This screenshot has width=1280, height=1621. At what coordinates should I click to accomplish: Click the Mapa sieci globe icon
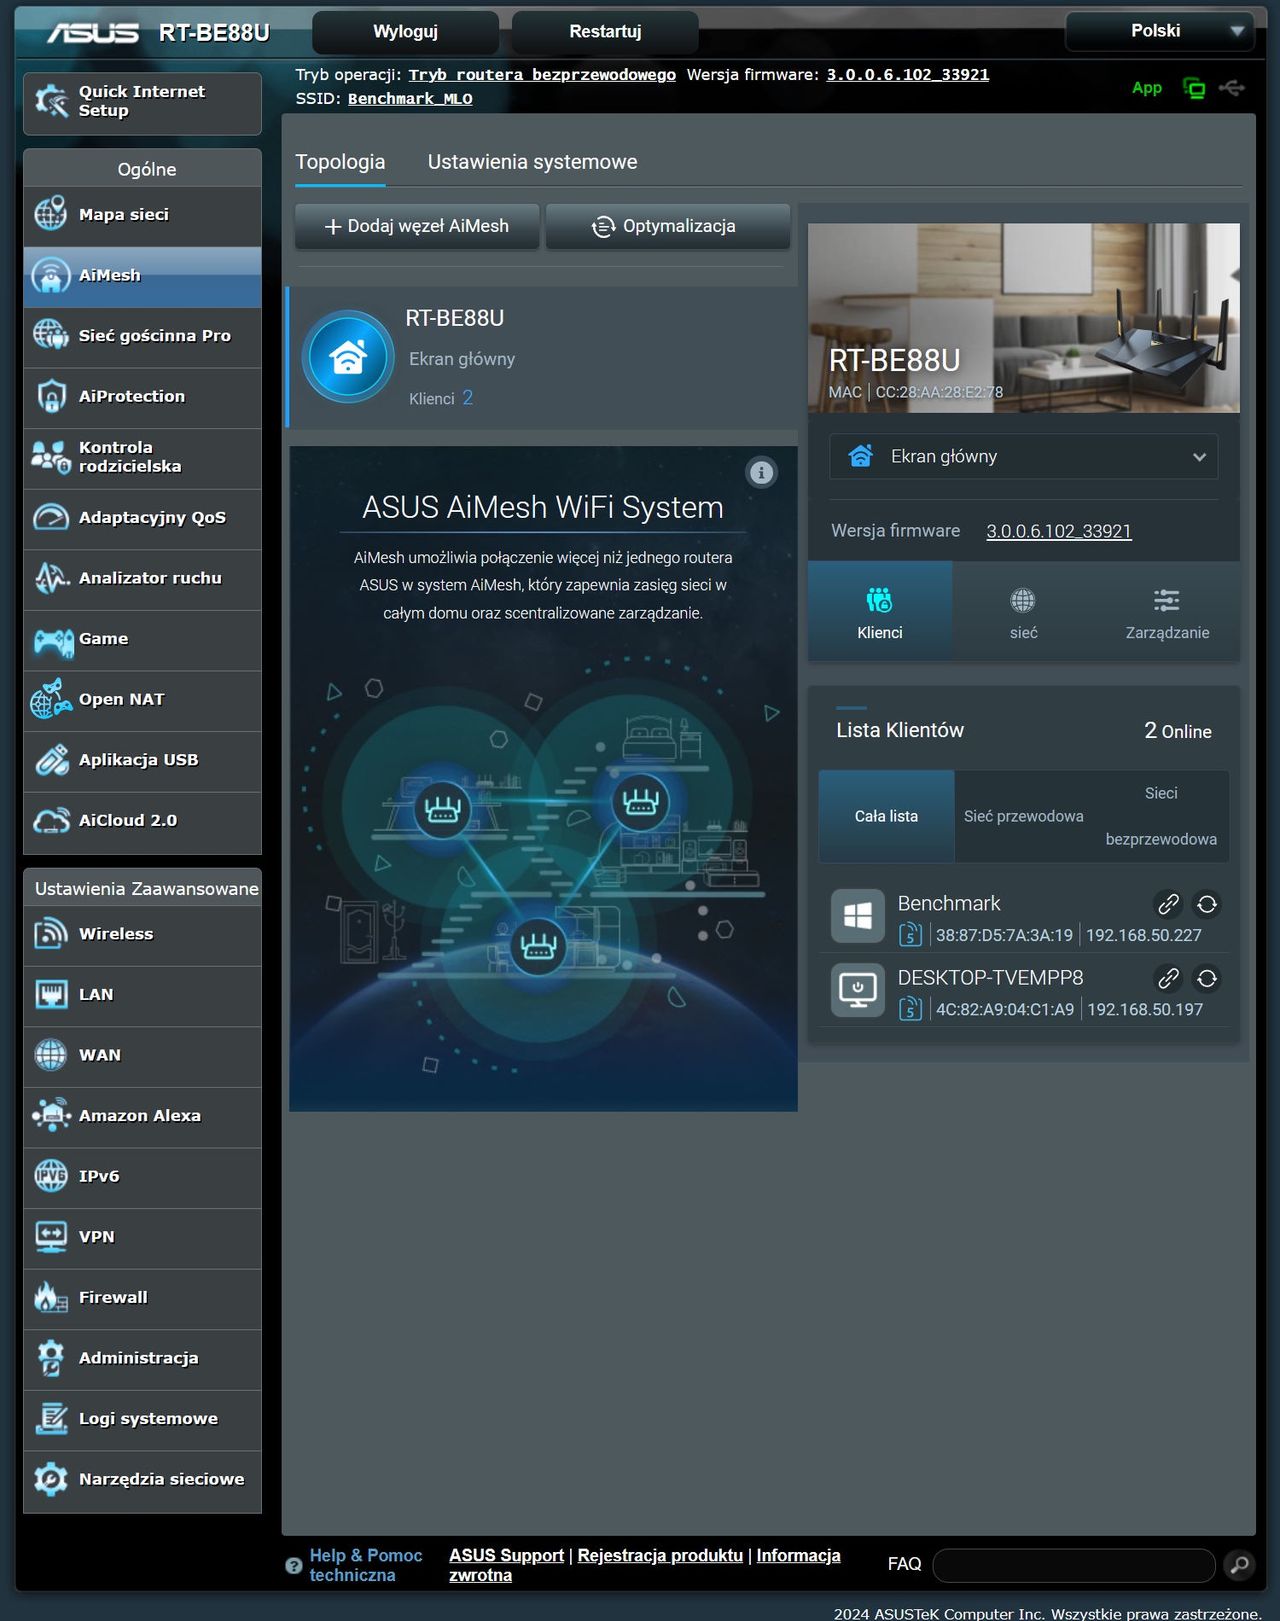(51, 214)
